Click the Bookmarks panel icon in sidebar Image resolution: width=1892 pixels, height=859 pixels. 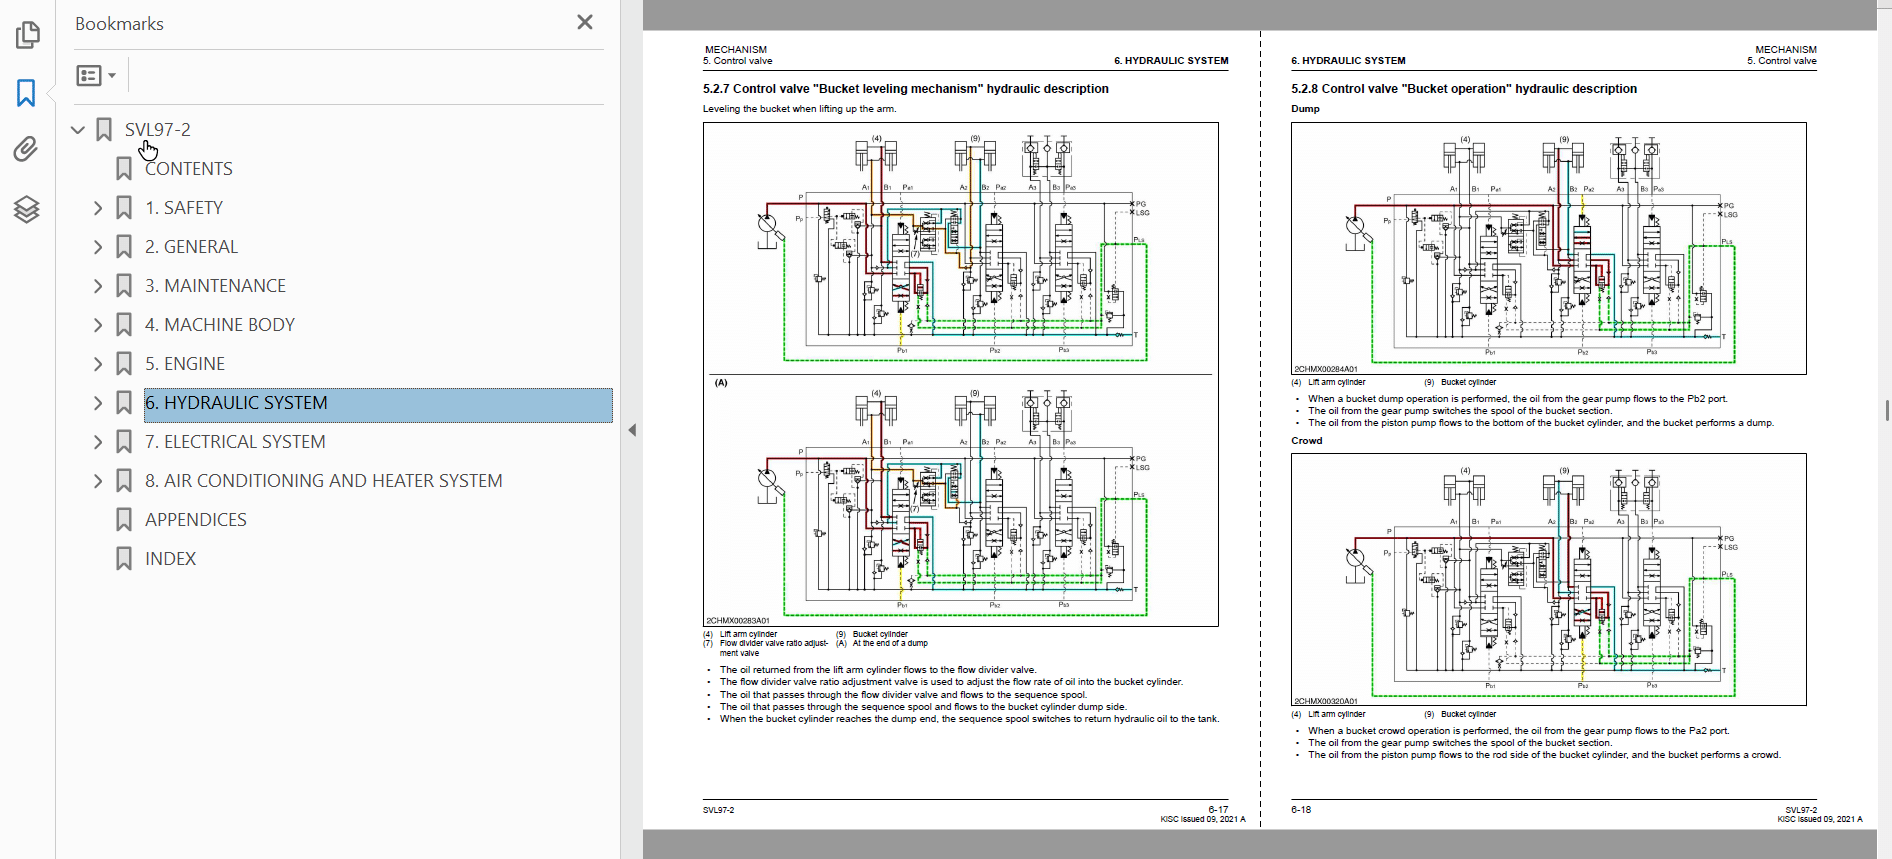point(27,93)
